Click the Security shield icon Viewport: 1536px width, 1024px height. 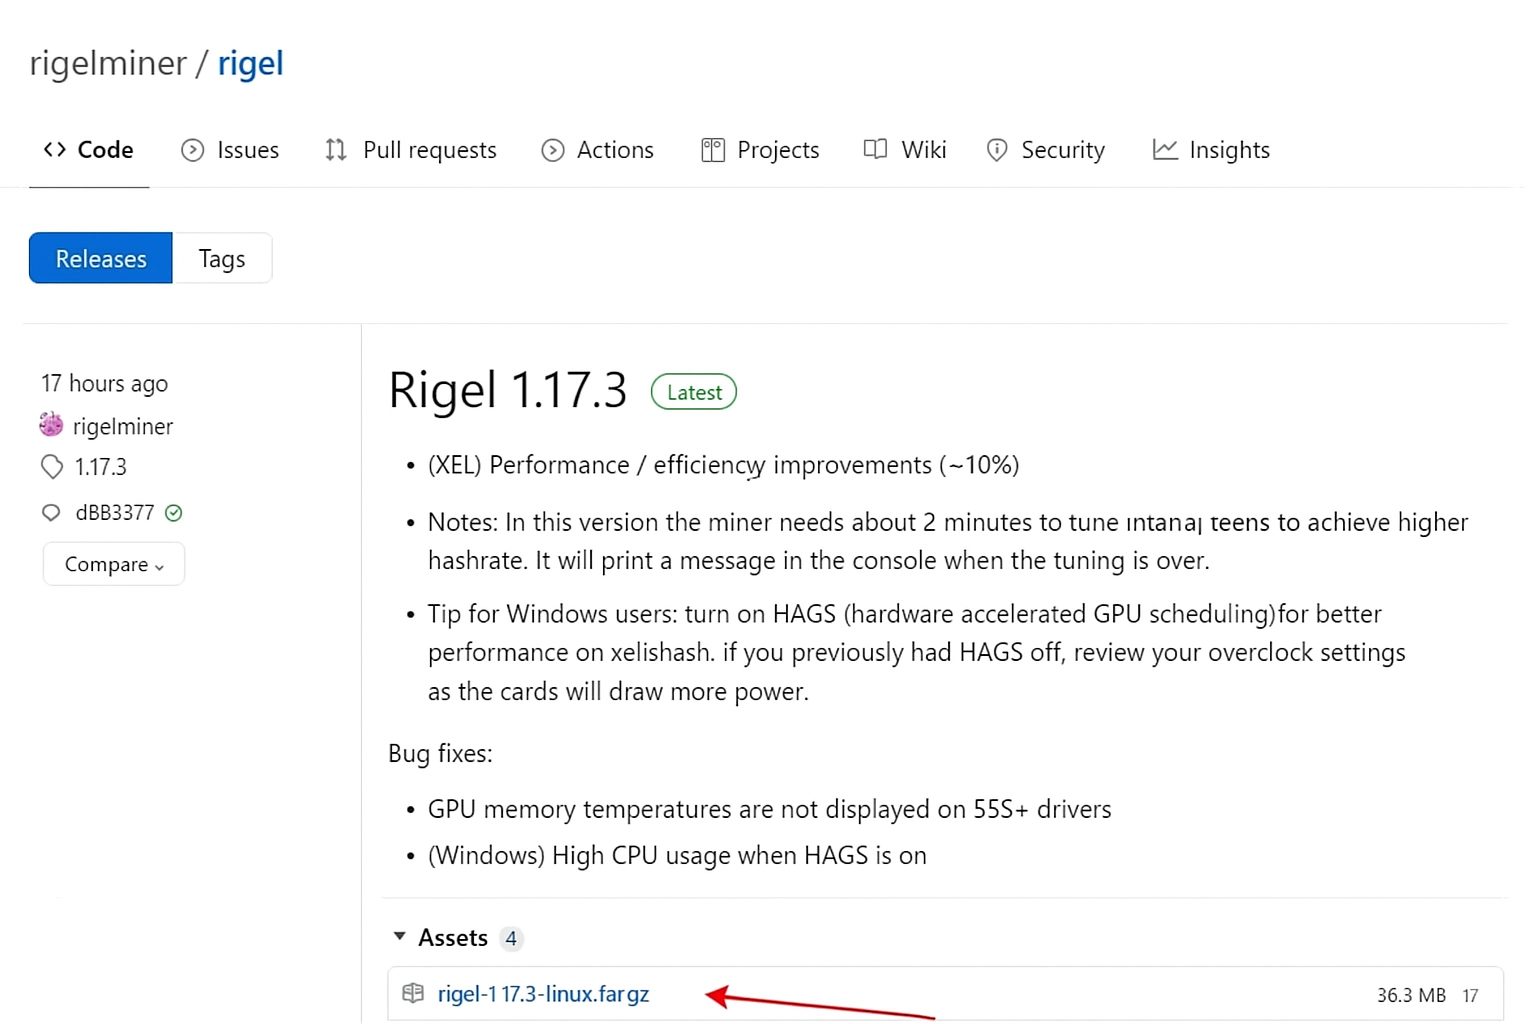pos(997,149)
